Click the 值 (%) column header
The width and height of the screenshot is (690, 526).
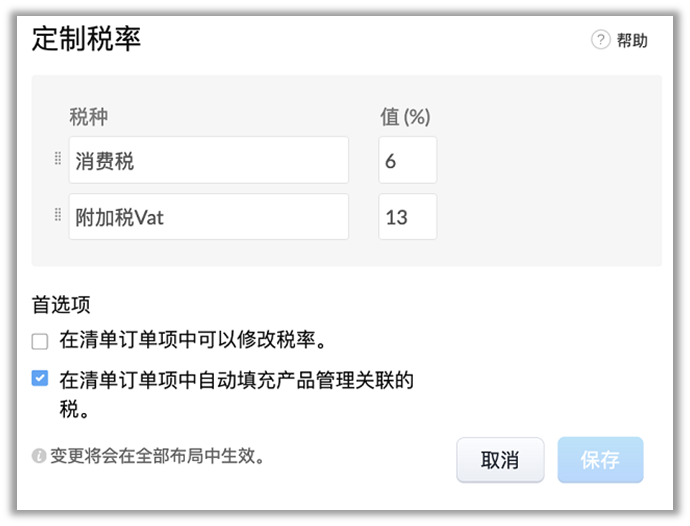(x=405, y=117)
